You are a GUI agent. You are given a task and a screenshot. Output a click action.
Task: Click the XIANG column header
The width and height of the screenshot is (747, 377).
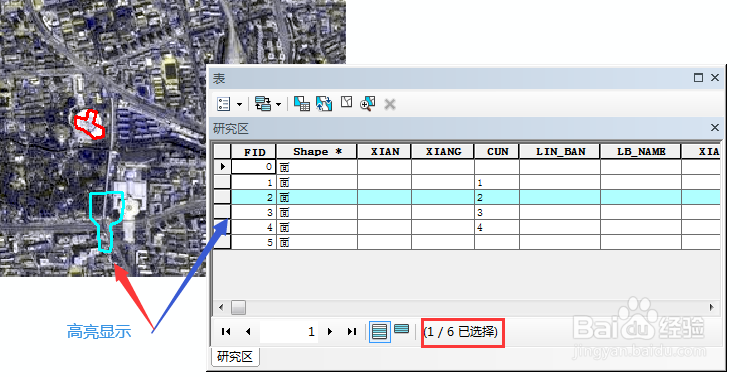443,152
